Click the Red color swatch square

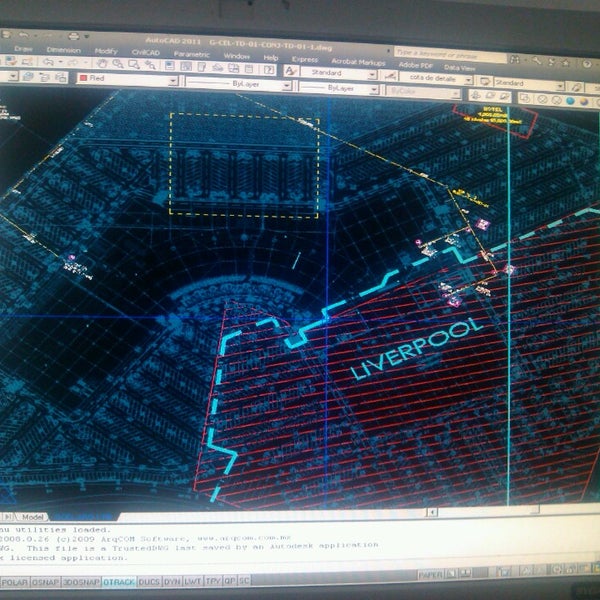coord(83,78)
